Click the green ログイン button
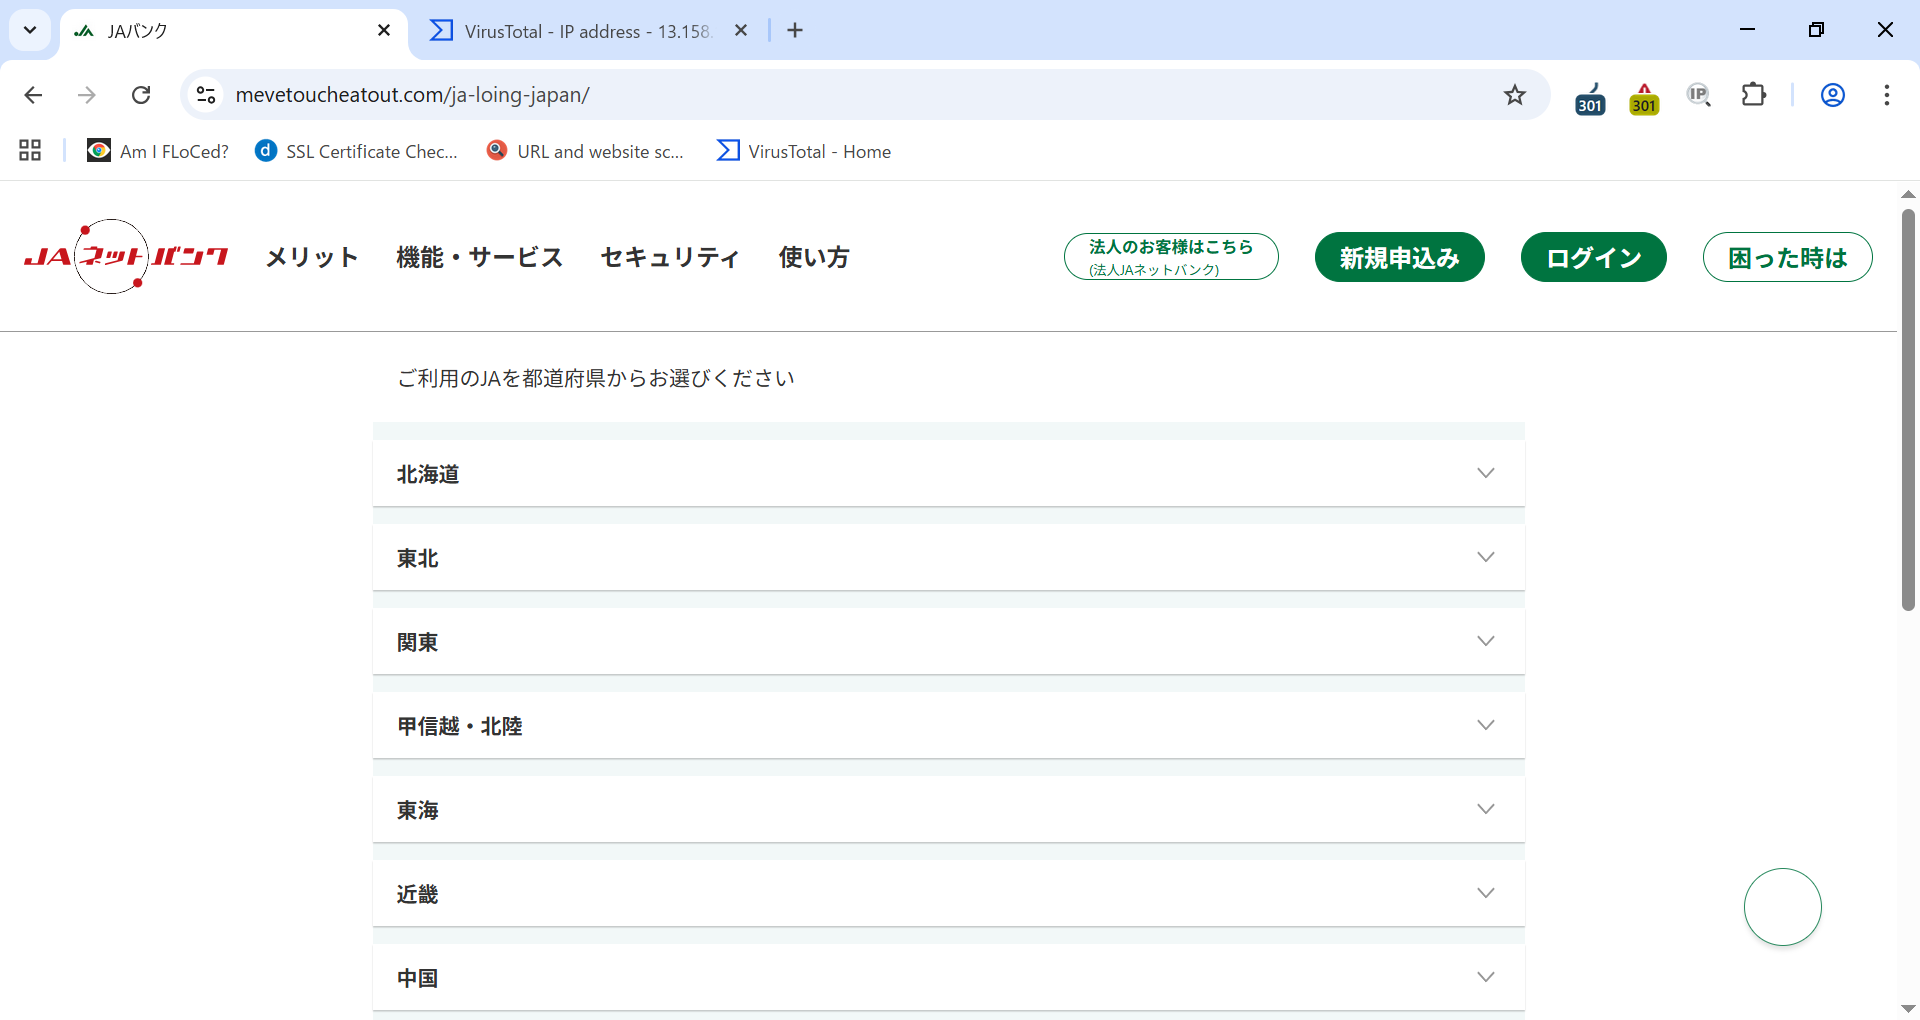 (x=1594, y=257)
